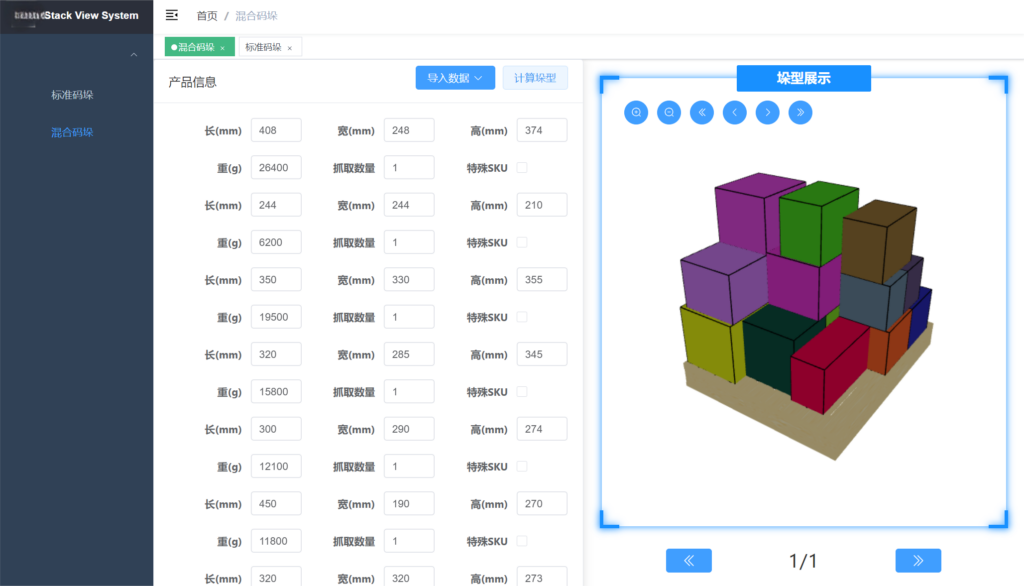Step back with single left arrow circle
The height and width of the screenshot is (586, 1024).
click(x=734, y=113)
